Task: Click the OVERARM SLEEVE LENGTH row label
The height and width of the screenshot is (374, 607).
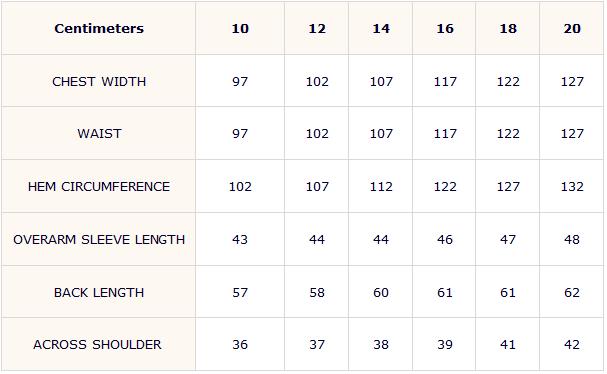Action: (99, 240)
